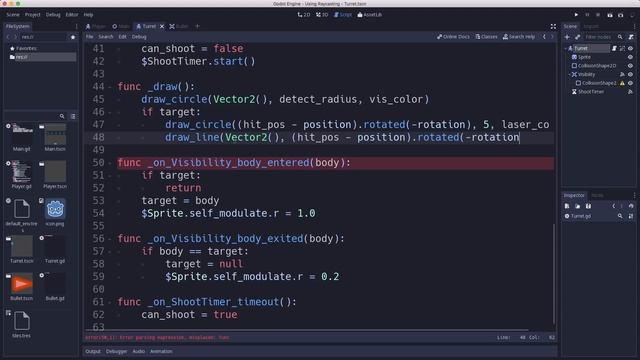Show the CollisionShape2D configuration warning
The height and width of the screenshot is (360, 640).
622,83
